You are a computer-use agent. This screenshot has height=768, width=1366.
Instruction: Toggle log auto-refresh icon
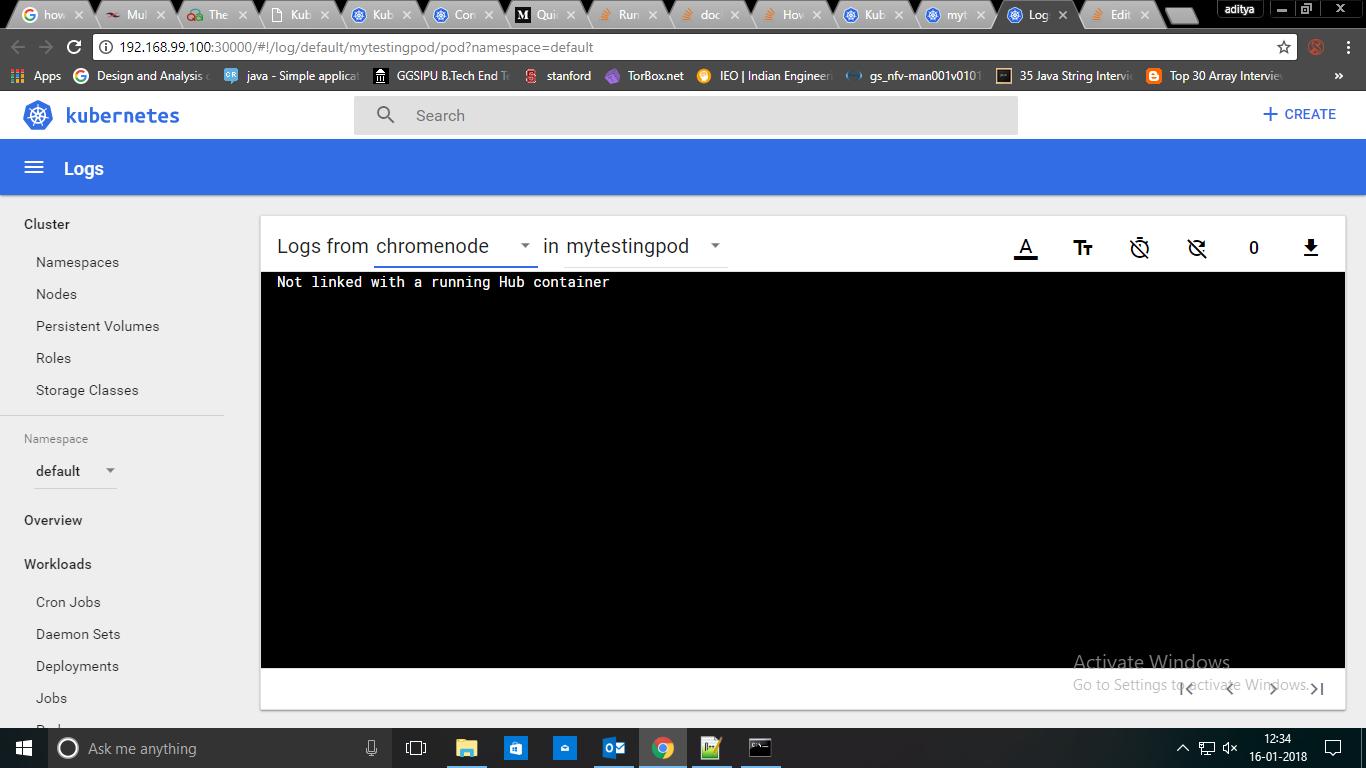[x=1196, y=248]
